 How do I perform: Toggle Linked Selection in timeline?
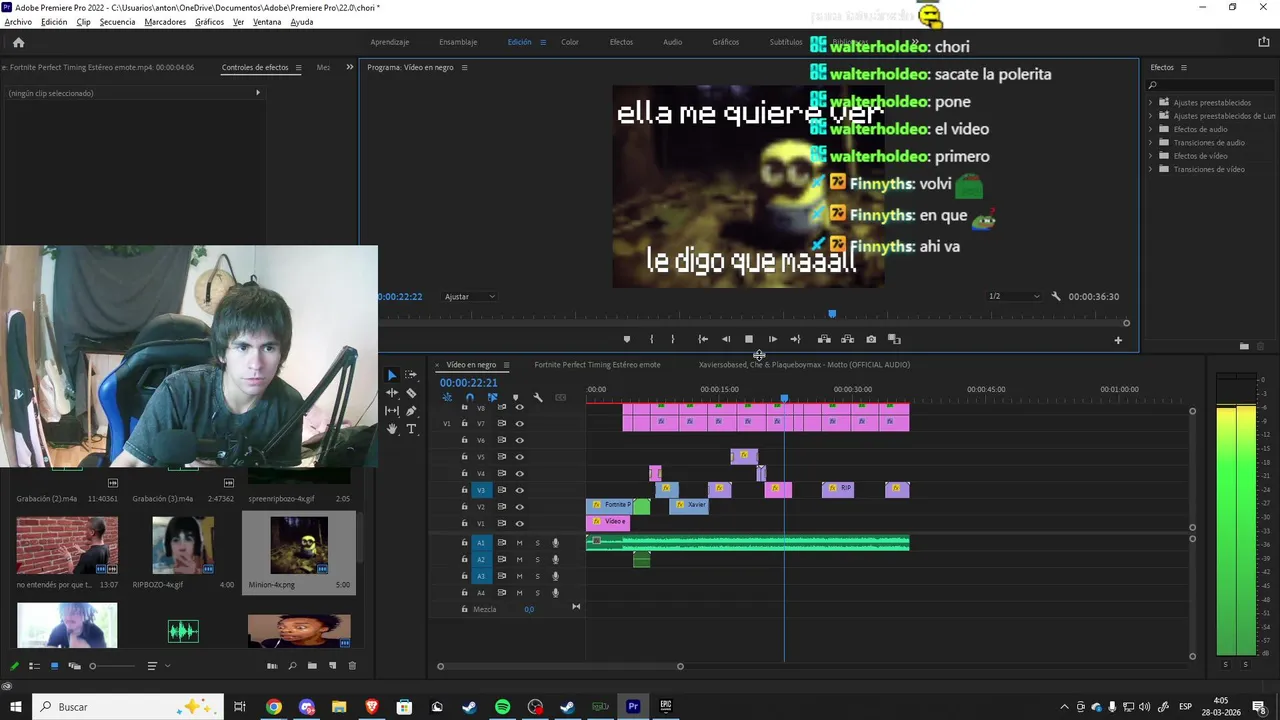[x=492, y=398]
